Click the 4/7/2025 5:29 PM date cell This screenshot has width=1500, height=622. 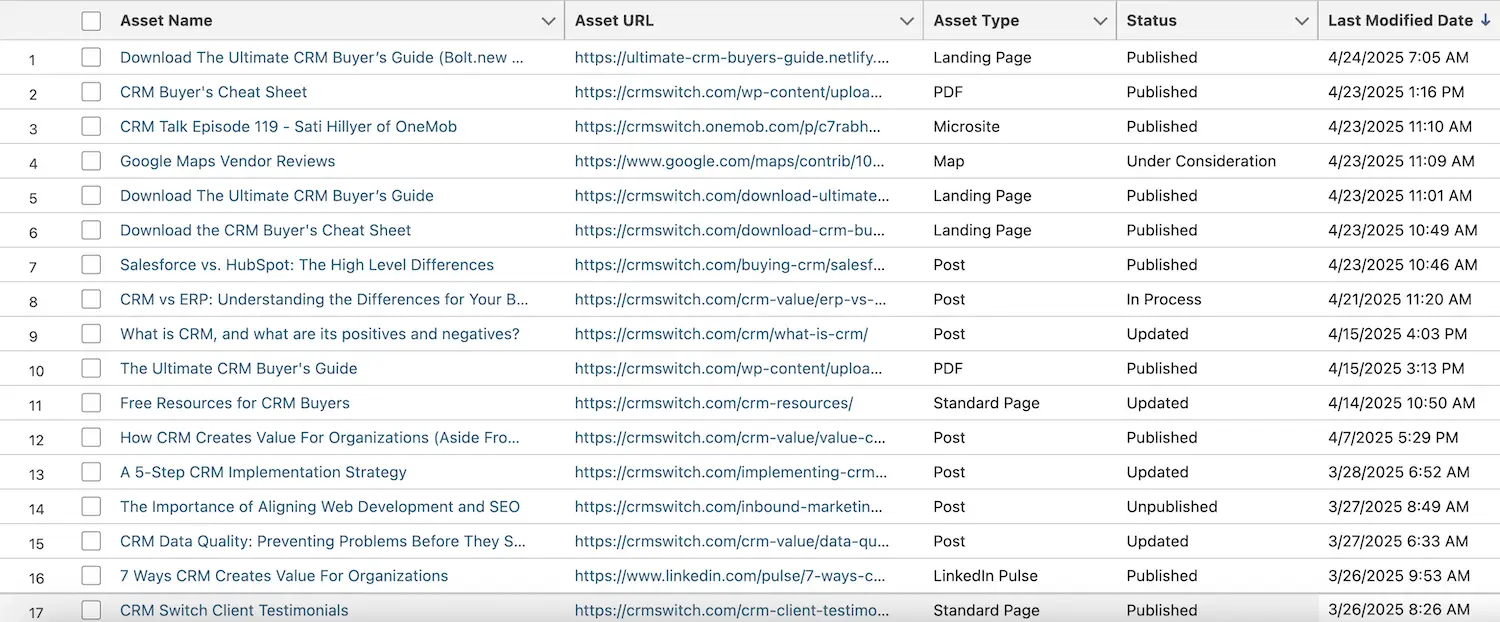pyautogui.click(x=1393, y=438)
